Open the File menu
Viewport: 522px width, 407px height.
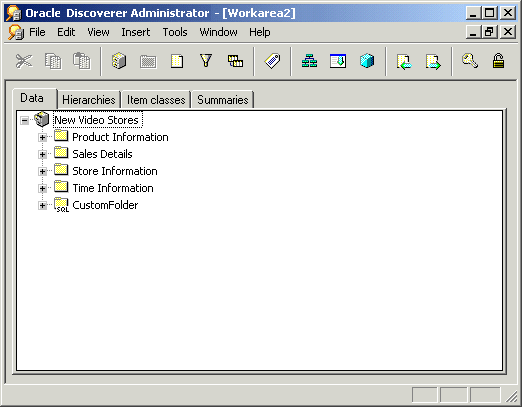click(x=37, y=32)
